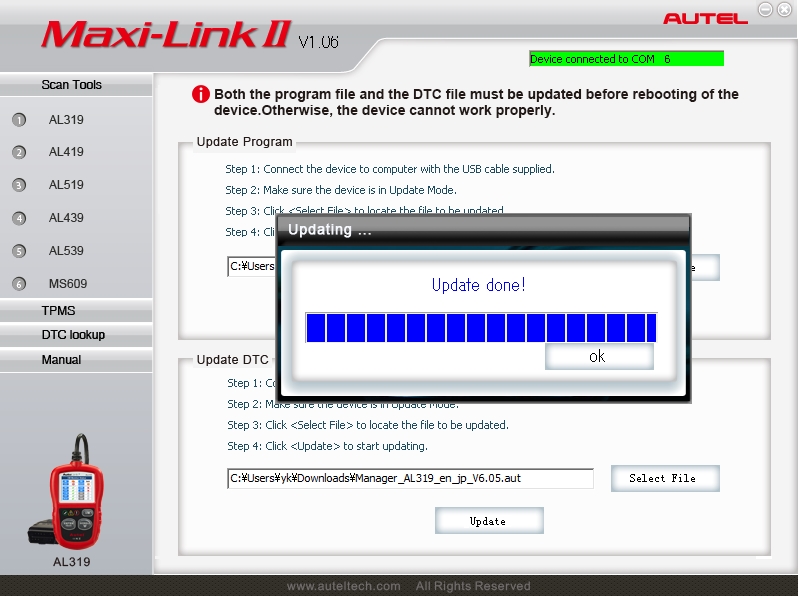799x596 pixels.
Task: Click the number 1 icon beside AL319
Action: point(19,120)
